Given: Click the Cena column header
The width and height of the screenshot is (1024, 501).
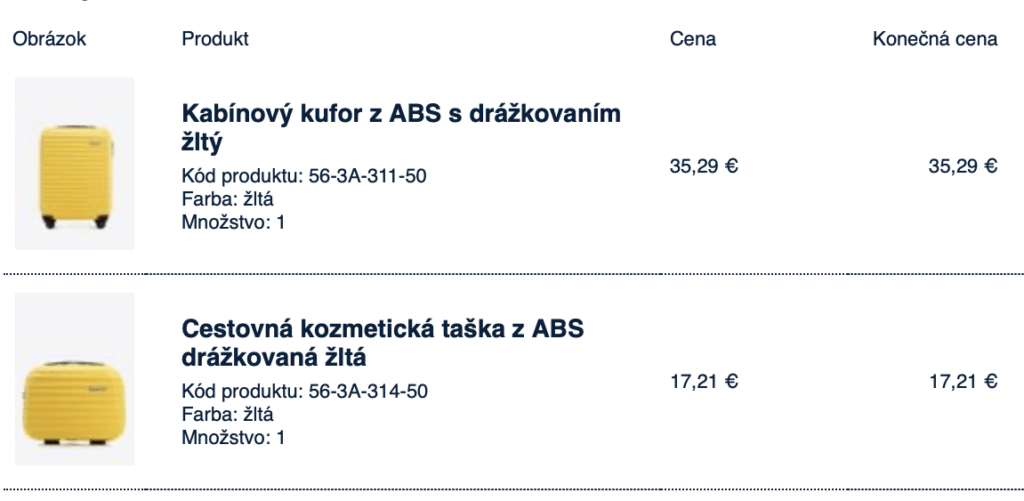Looking at the screenshot, I should 693,39.
